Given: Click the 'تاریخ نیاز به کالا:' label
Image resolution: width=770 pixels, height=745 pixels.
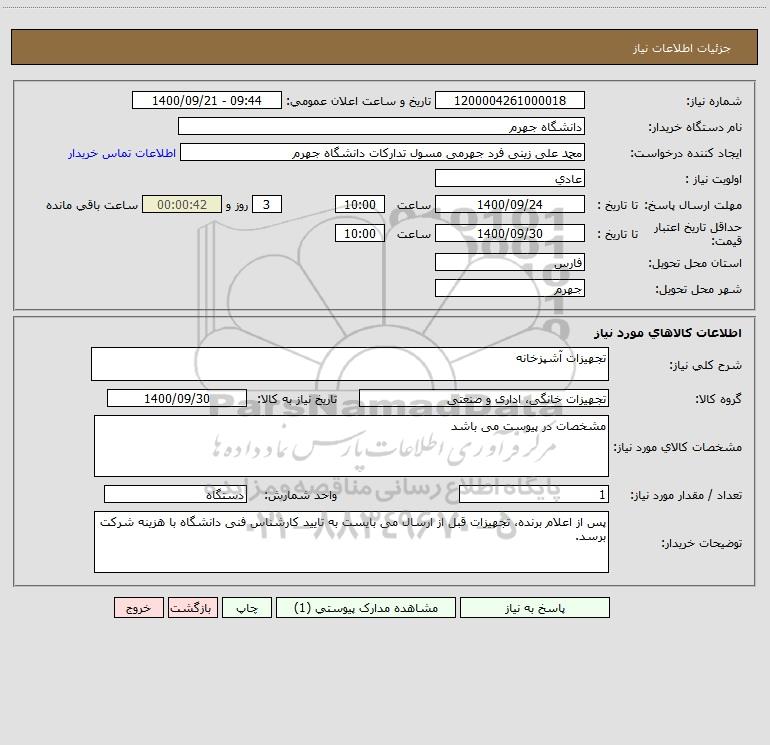Looking at the screenshot, I should (297, 399).
